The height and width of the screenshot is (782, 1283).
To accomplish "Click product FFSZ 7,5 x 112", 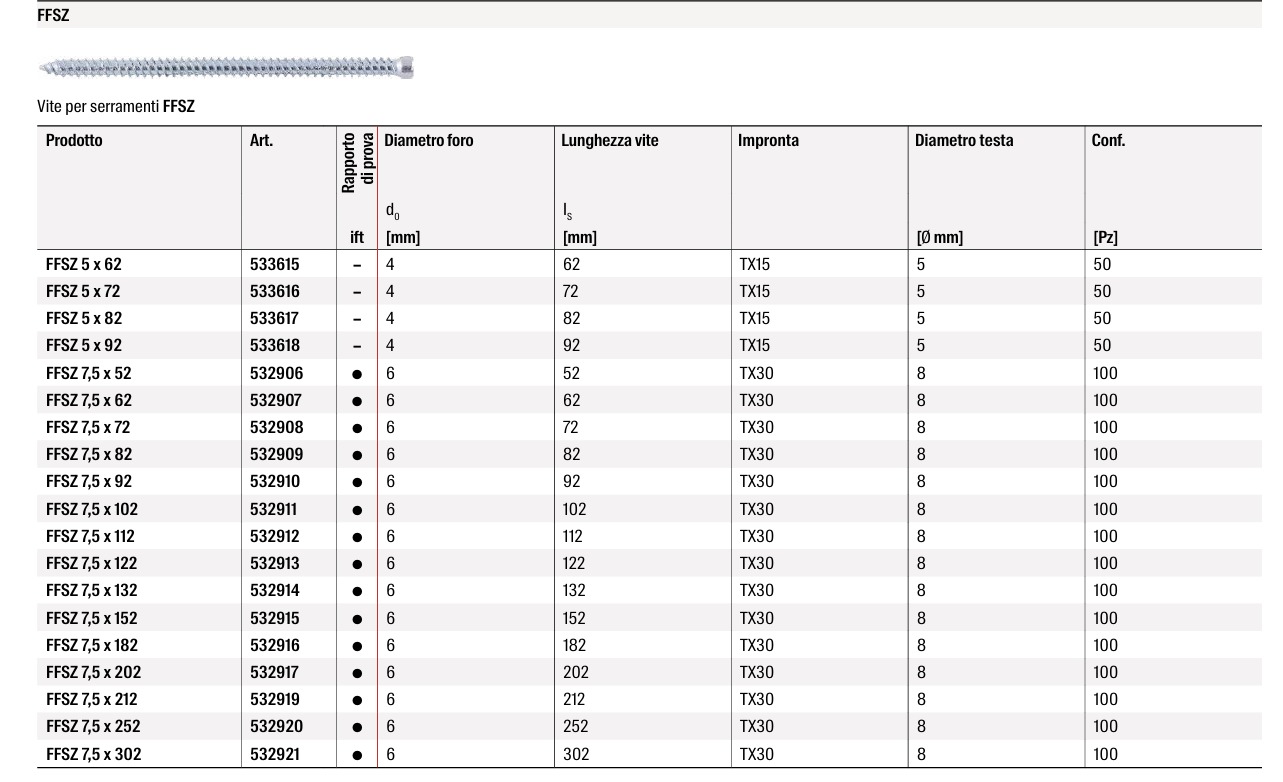I will coord(90,536).
